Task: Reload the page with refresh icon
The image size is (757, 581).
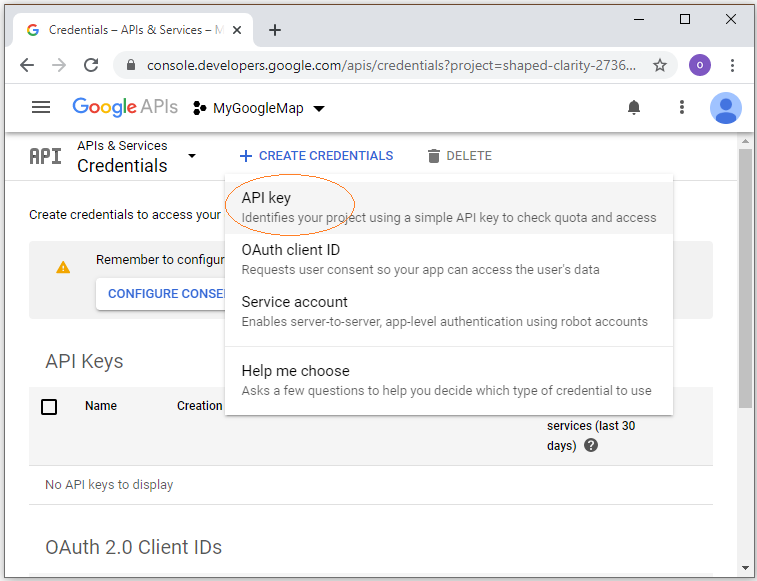Action: (91, 65)
